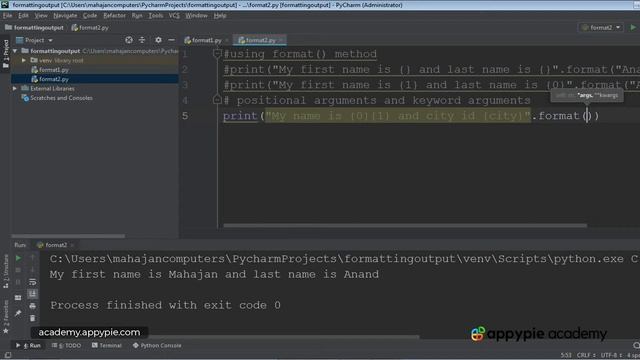This screenshot has height=360, width=640.
Task: Click formattingoutput breadcrumb in navigation bar
Action: pos(35,28)
